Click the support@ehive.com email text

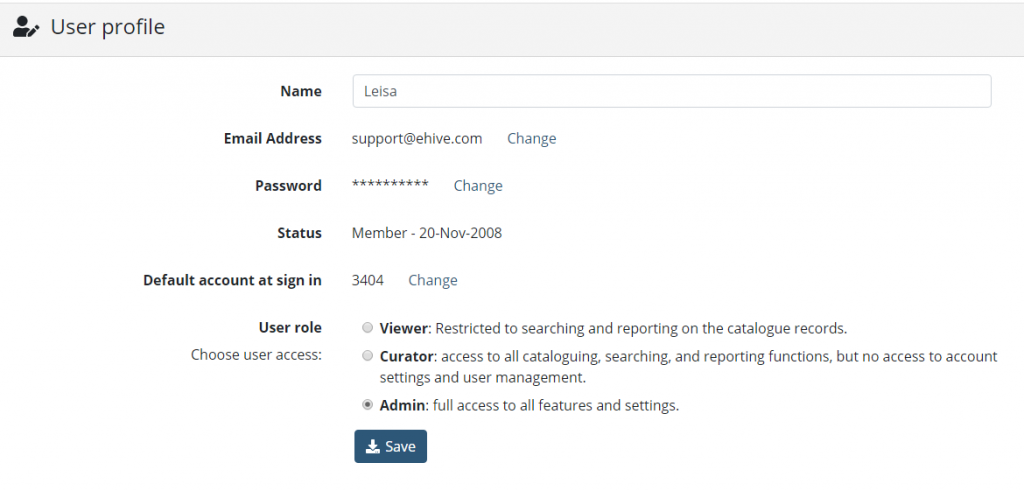coord(417,138)
